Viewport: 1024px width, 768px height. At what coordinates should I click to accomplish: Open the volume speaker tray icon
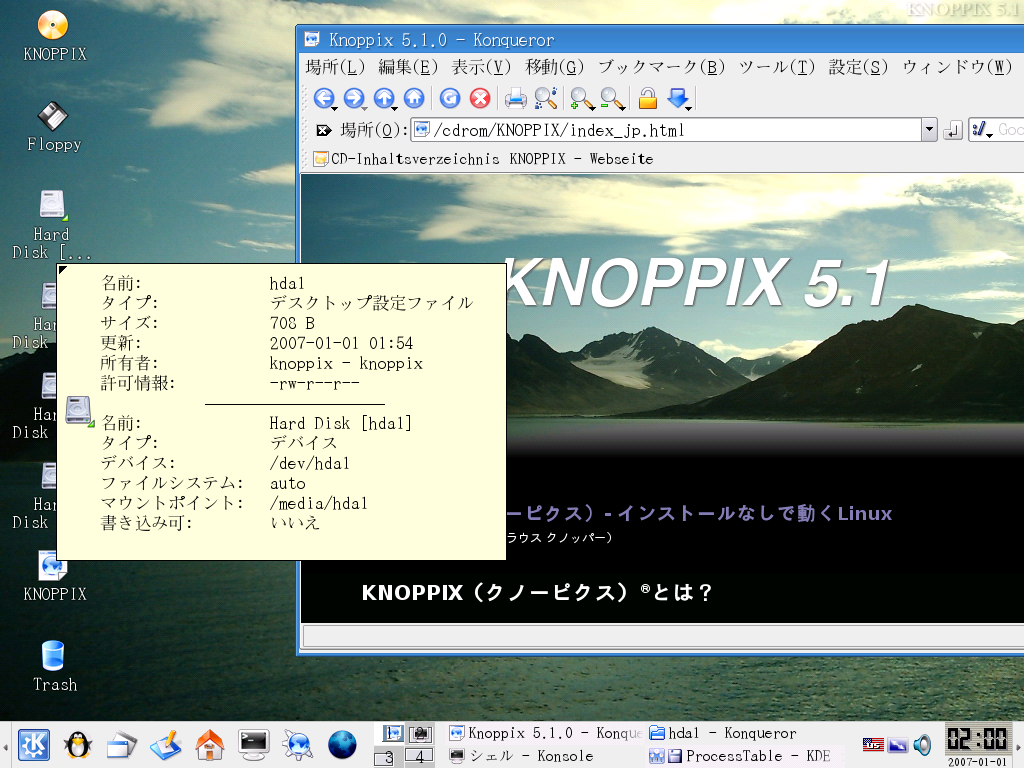tap(922, 744)
